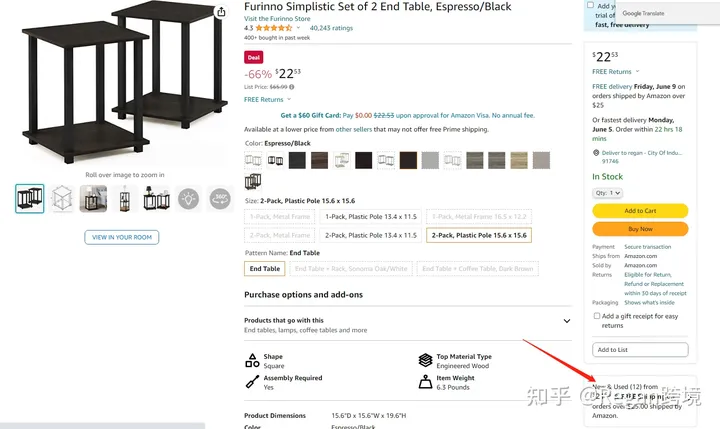
Task: Click the Deal badge
Action: [254, 58]
